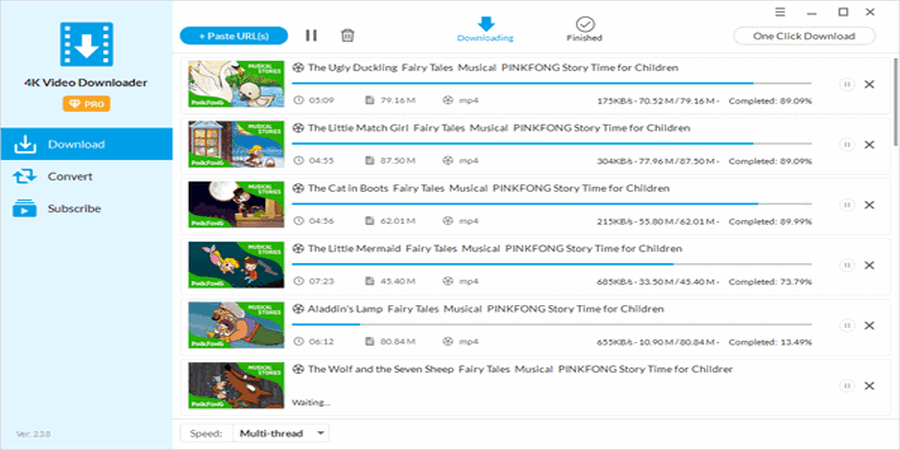Click The Little Match Girl video title
900x450 pixels.
point(499,128)
